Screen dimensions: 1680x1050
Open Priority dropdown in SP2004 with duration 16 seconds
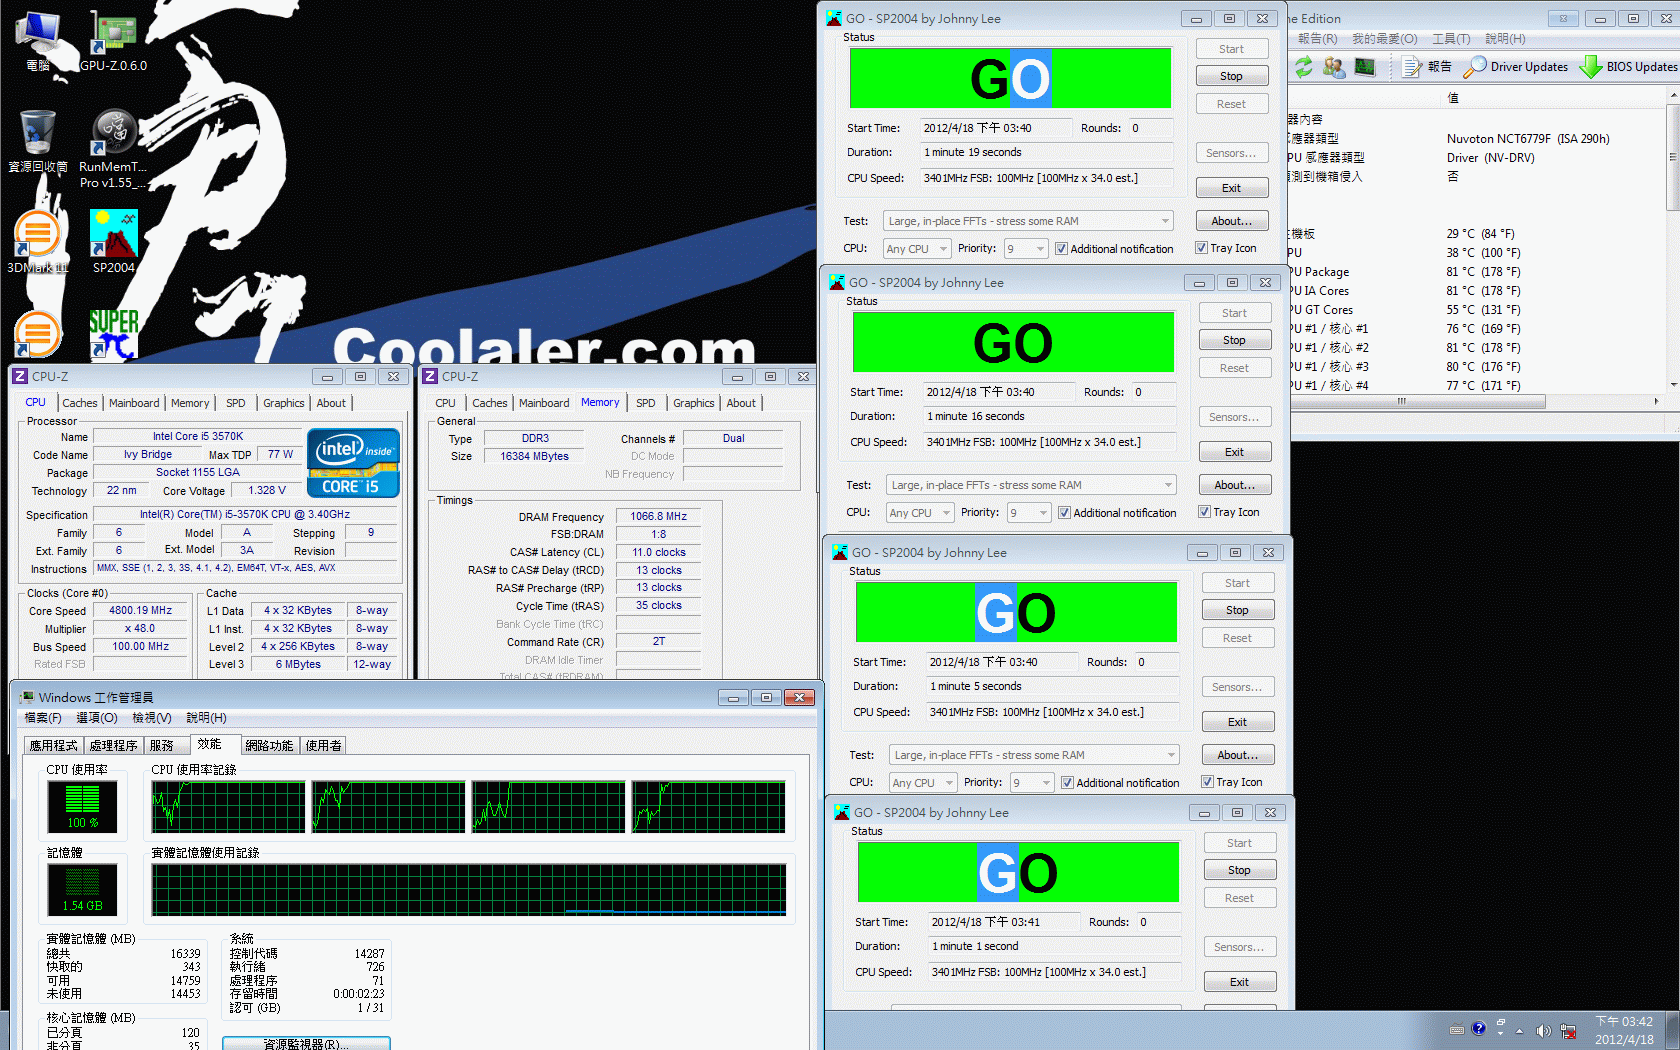pos(1029,513)
